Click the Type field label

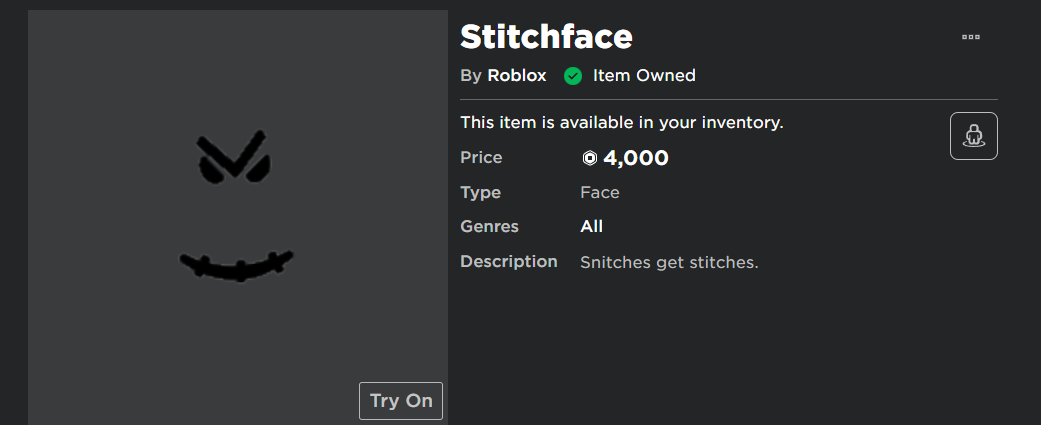tap(481, 193)
